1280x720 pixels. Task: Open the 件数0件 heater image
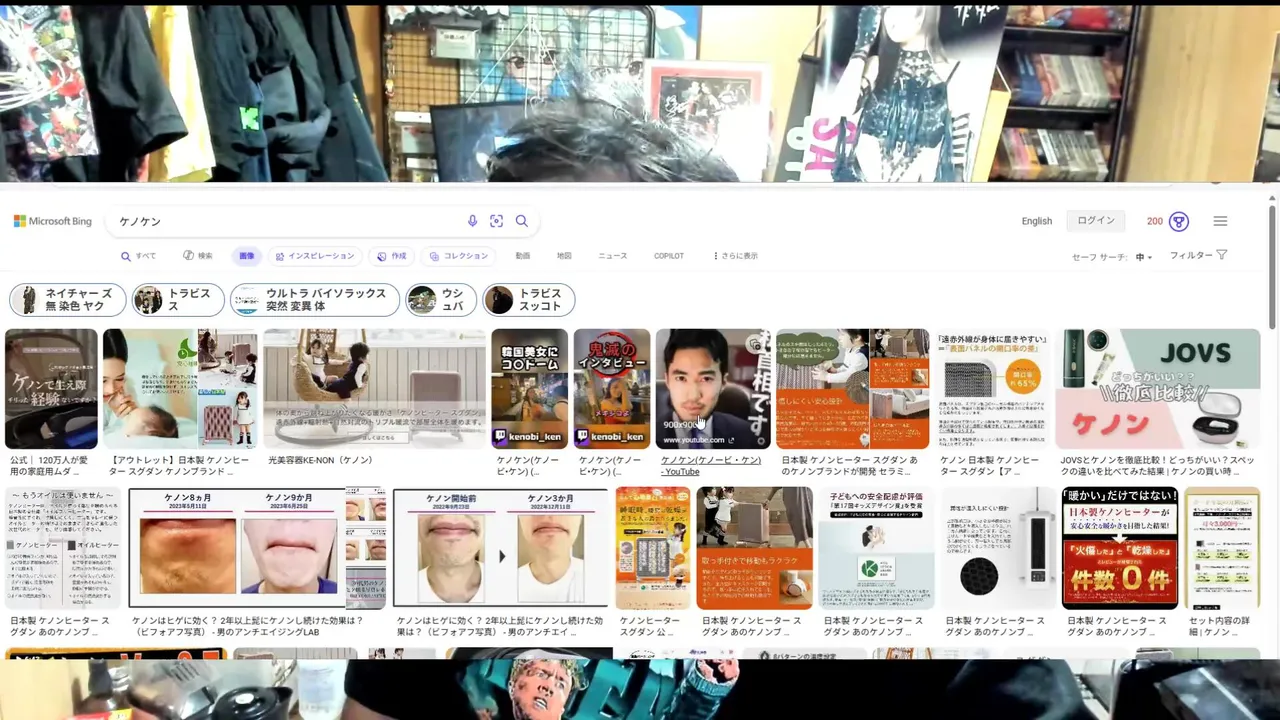1120,548
